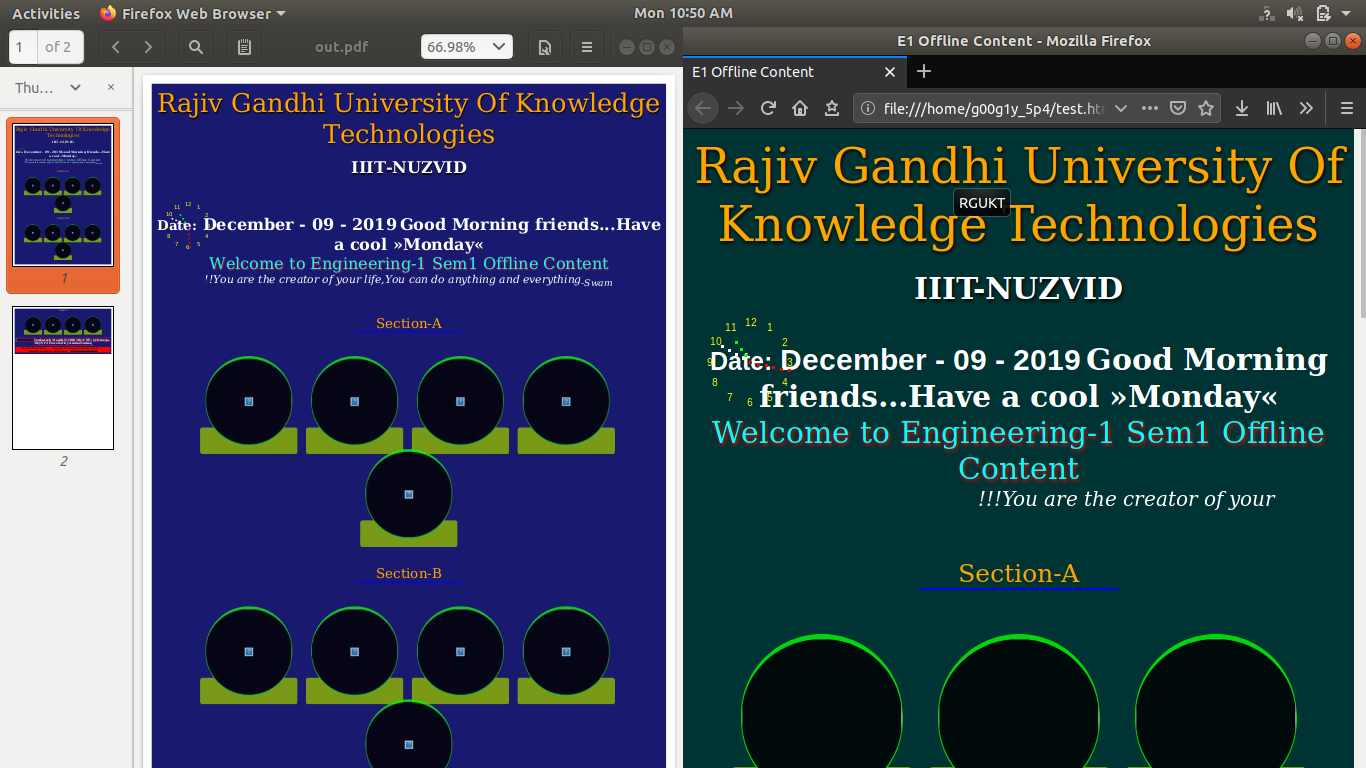Open document view options in PDF viewer
1366x768 pixels.
point(545,47)
